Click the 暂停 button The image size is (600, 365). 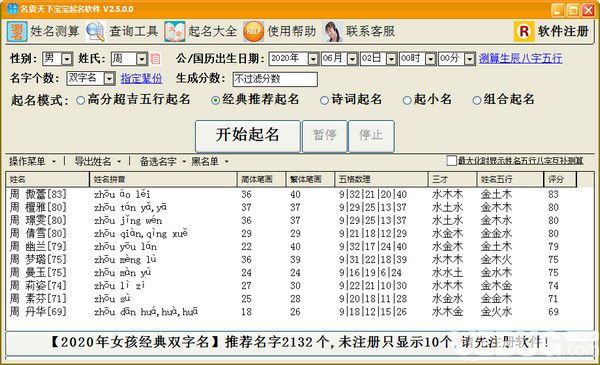pyautogui.click(x=325, y=136)
